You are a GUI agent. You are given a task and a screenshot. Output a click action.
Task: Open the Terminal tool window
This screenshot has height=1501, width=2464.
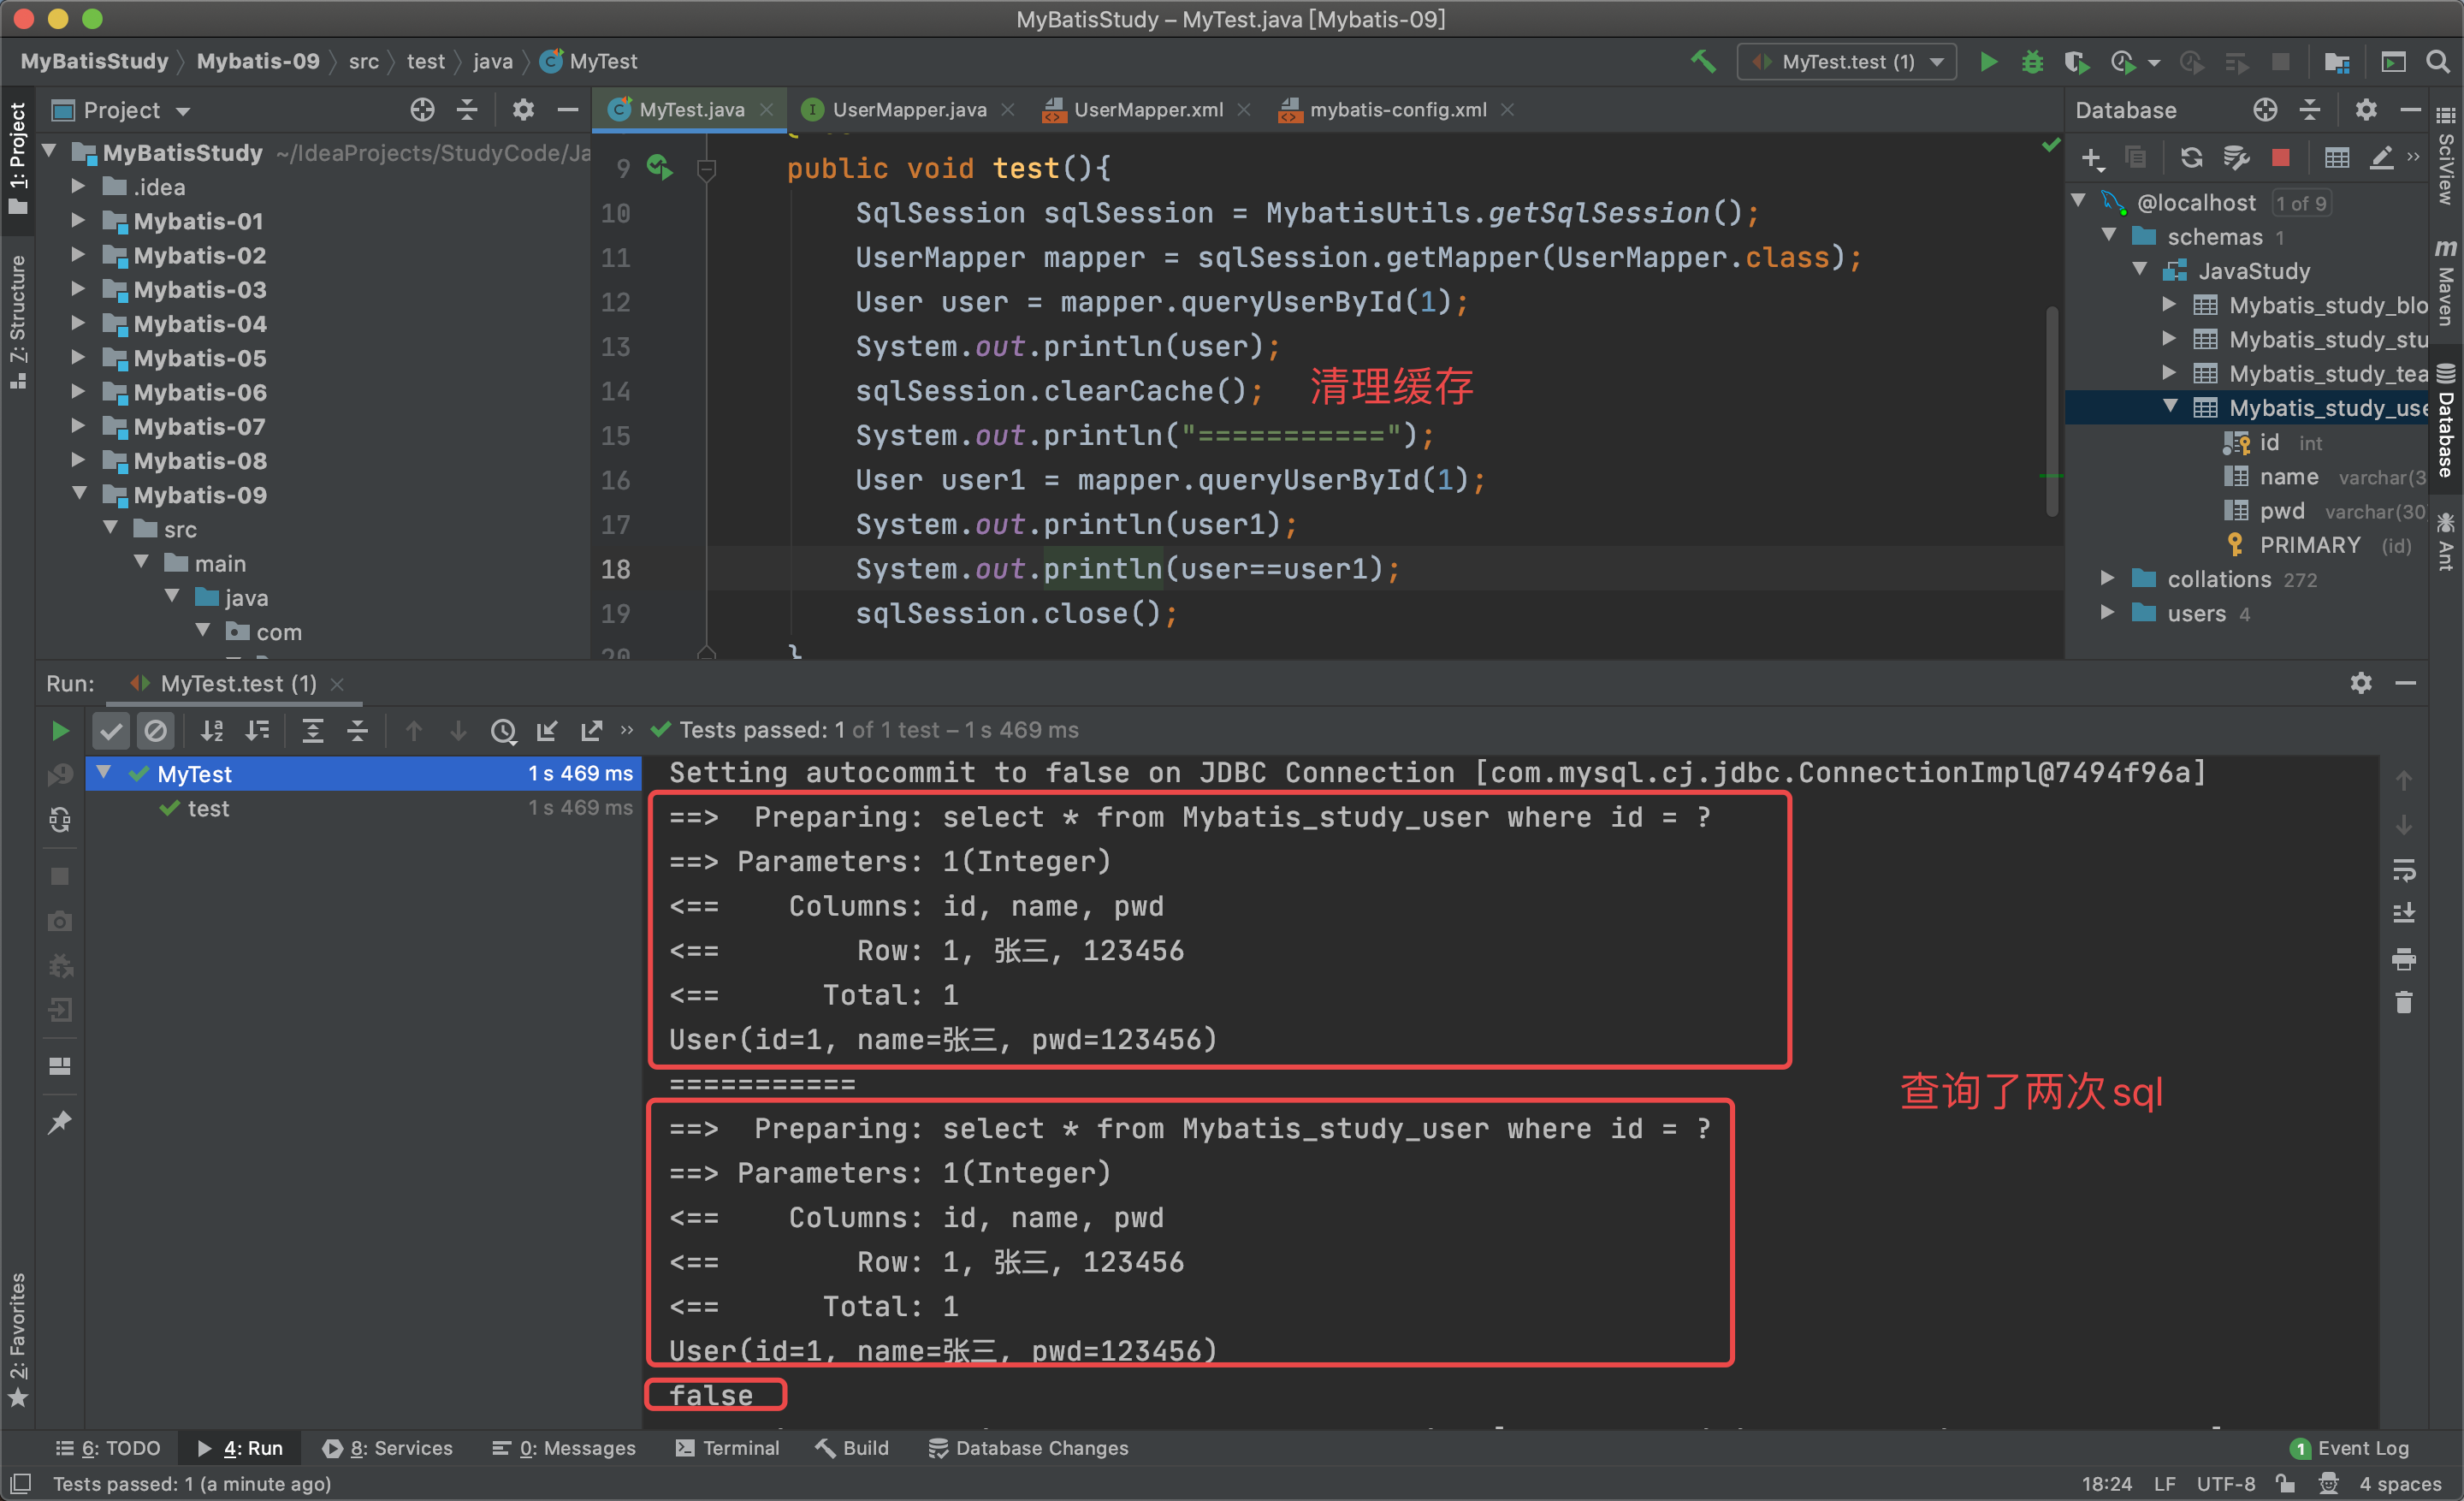pos(727,1447)
